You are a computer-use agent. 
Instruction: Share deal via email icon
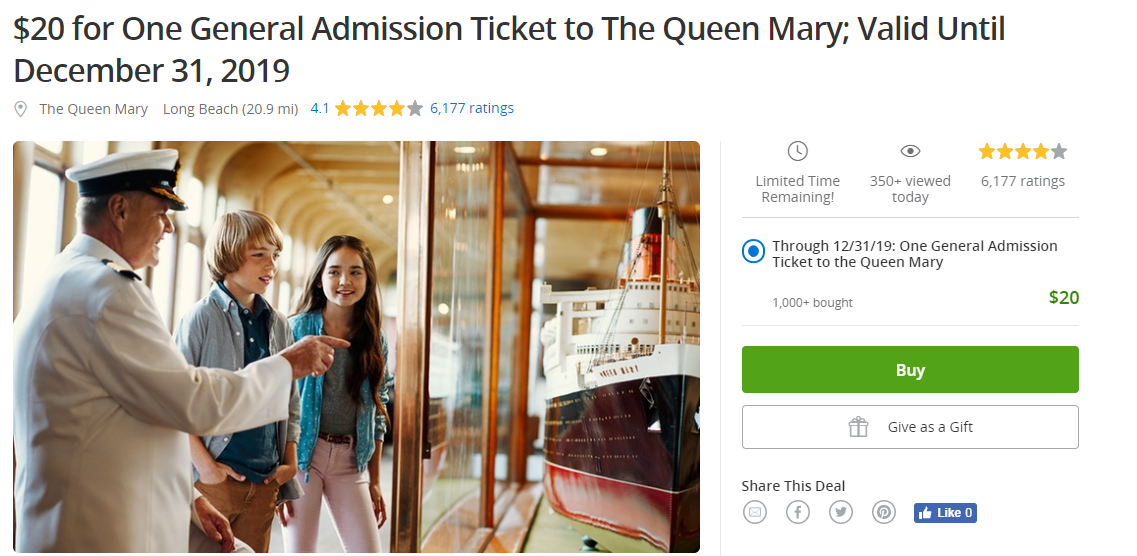(x=755, y=512)
